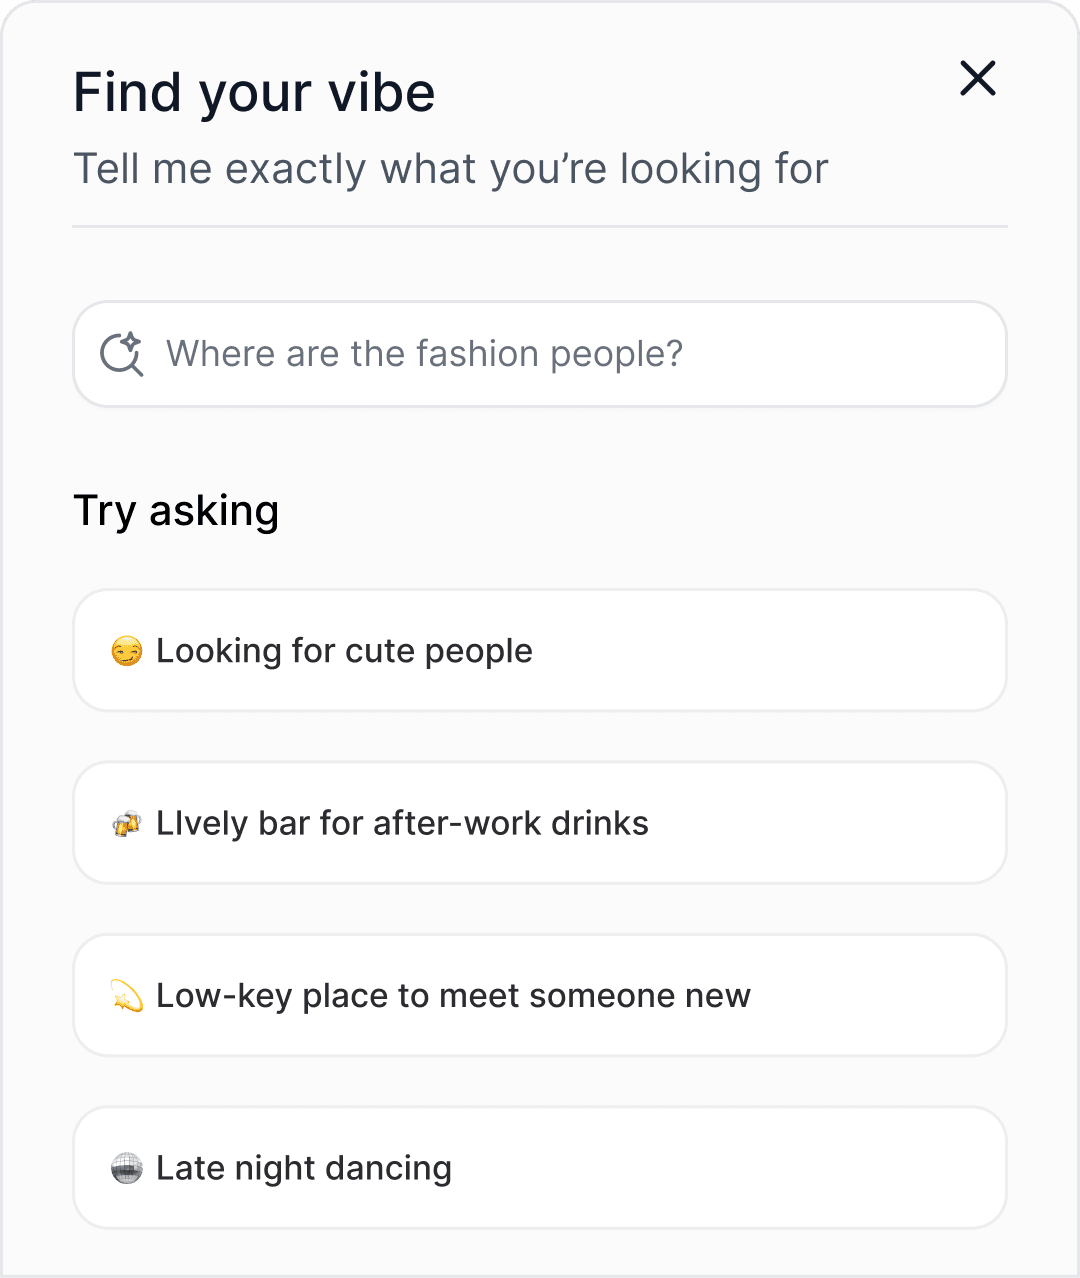This screenshot has height=1278, width=1080.
Task: Select the 'Looking for cute people' suggestion
Action: tap(344, 651)
